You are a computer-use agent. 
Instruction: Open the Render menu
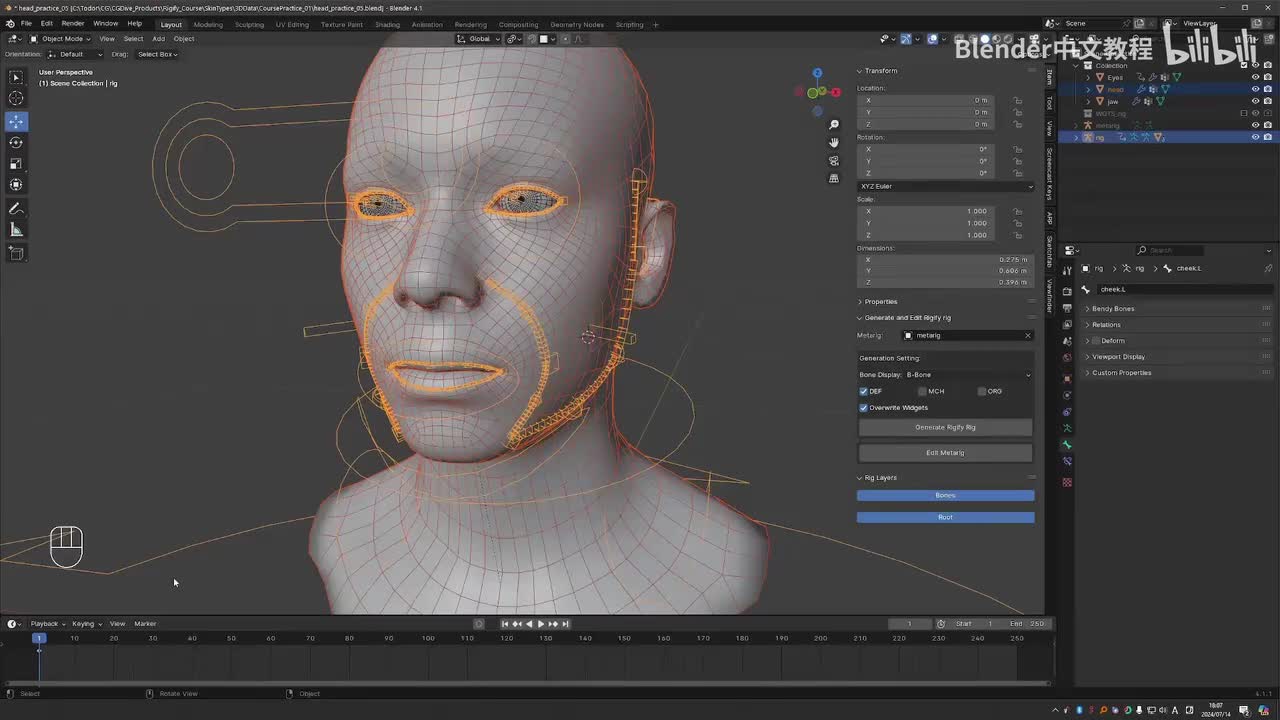pos(73,23)
